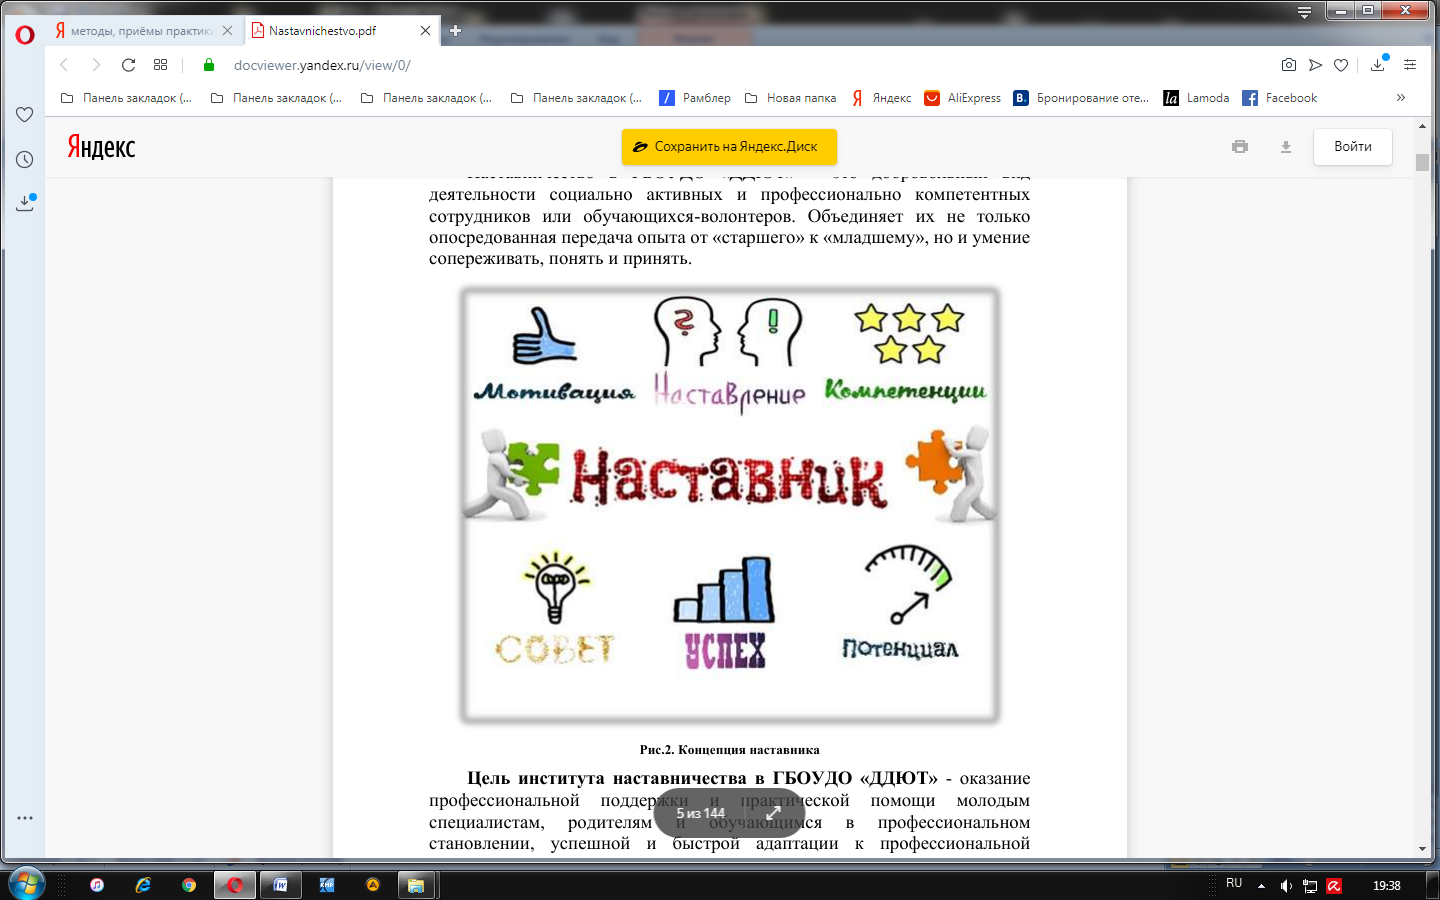
Task: Switch to the Nastavnichestvo.pdf tab
Action: click(x=330, y=31)
